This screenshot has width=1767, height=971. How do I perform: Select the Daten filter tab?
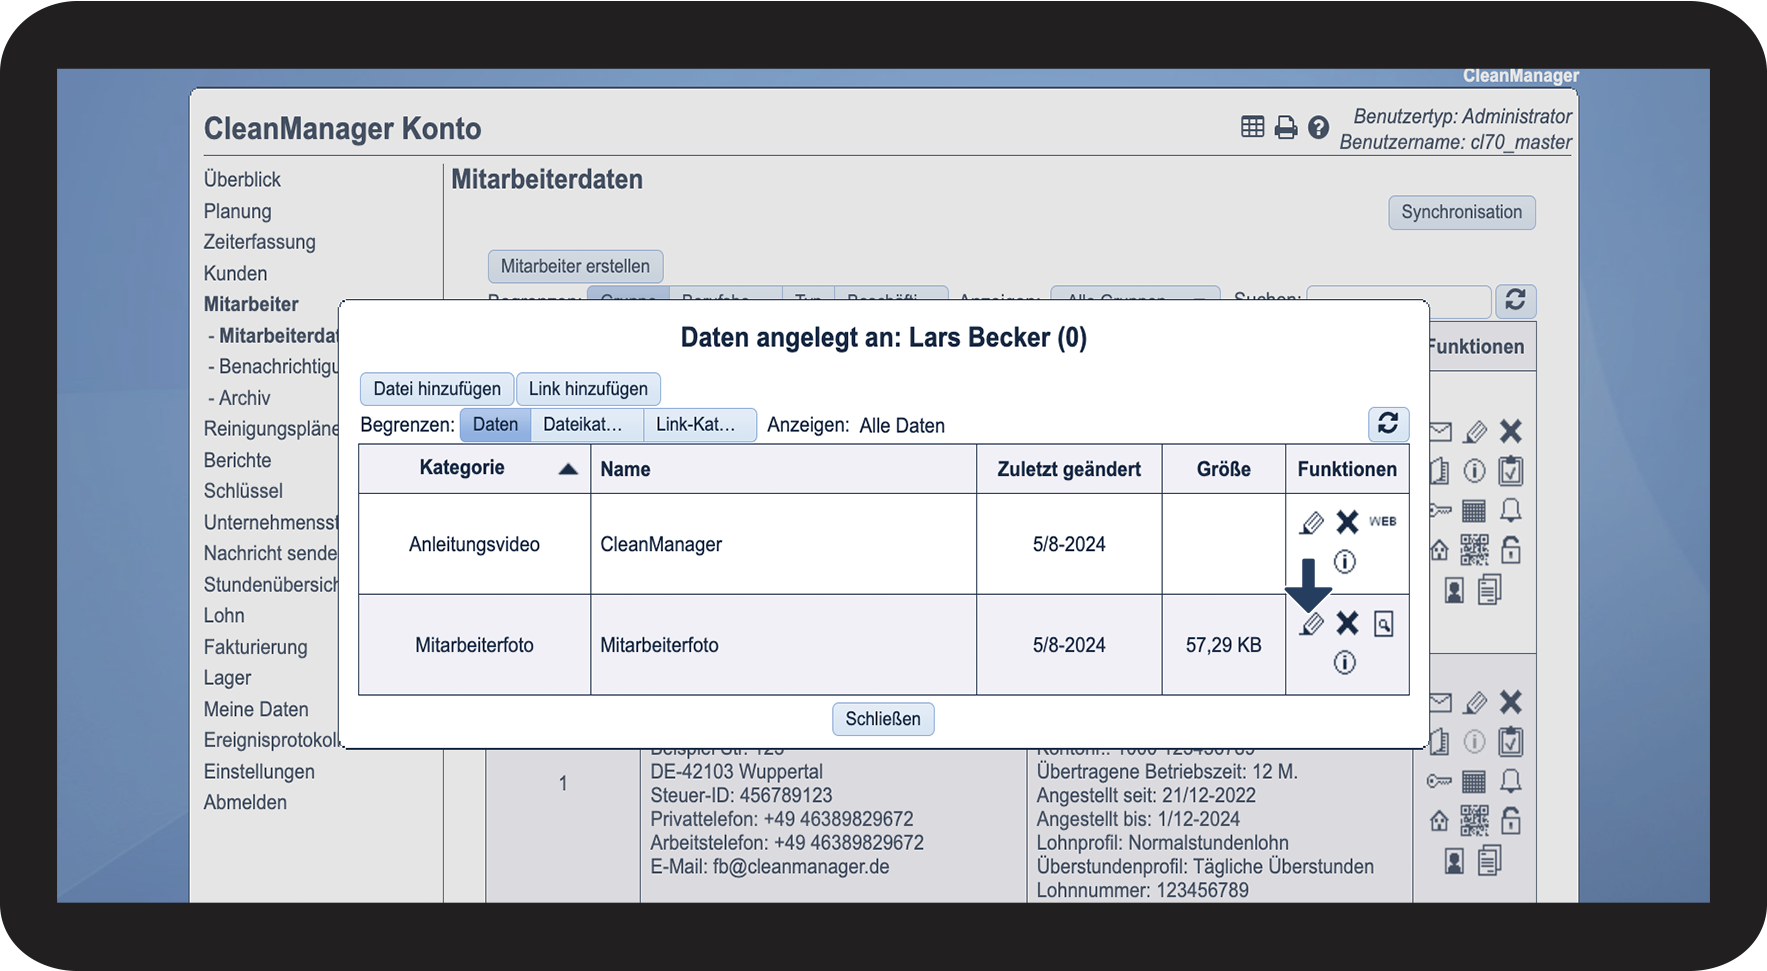tap(495, 425)
